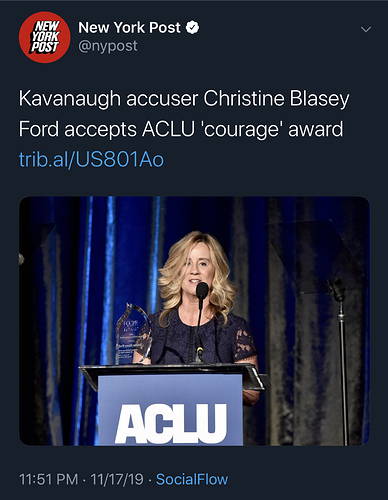Click the teleprompter glass panel in the photo
The image size is (388, 500).
tap(317, 255)
